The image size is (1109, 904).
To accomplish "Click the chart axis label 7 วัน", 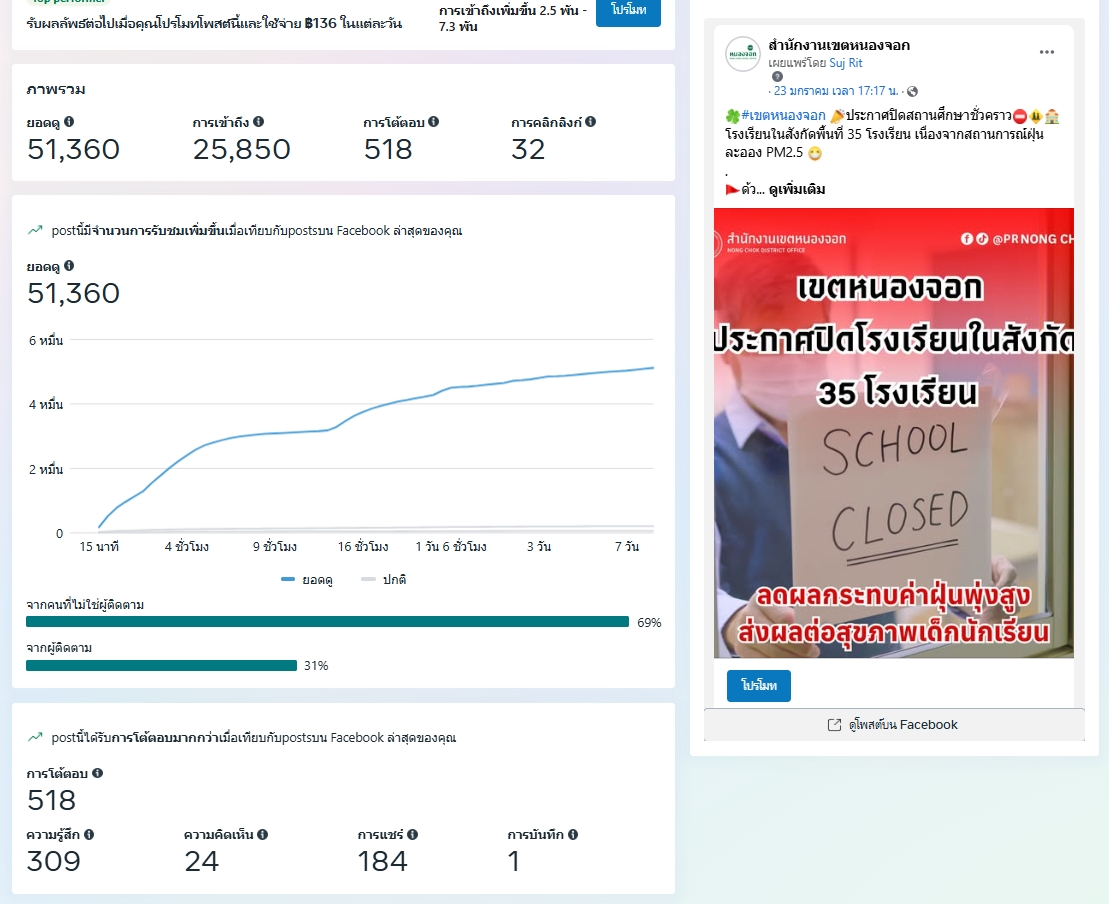I will 627,547.
